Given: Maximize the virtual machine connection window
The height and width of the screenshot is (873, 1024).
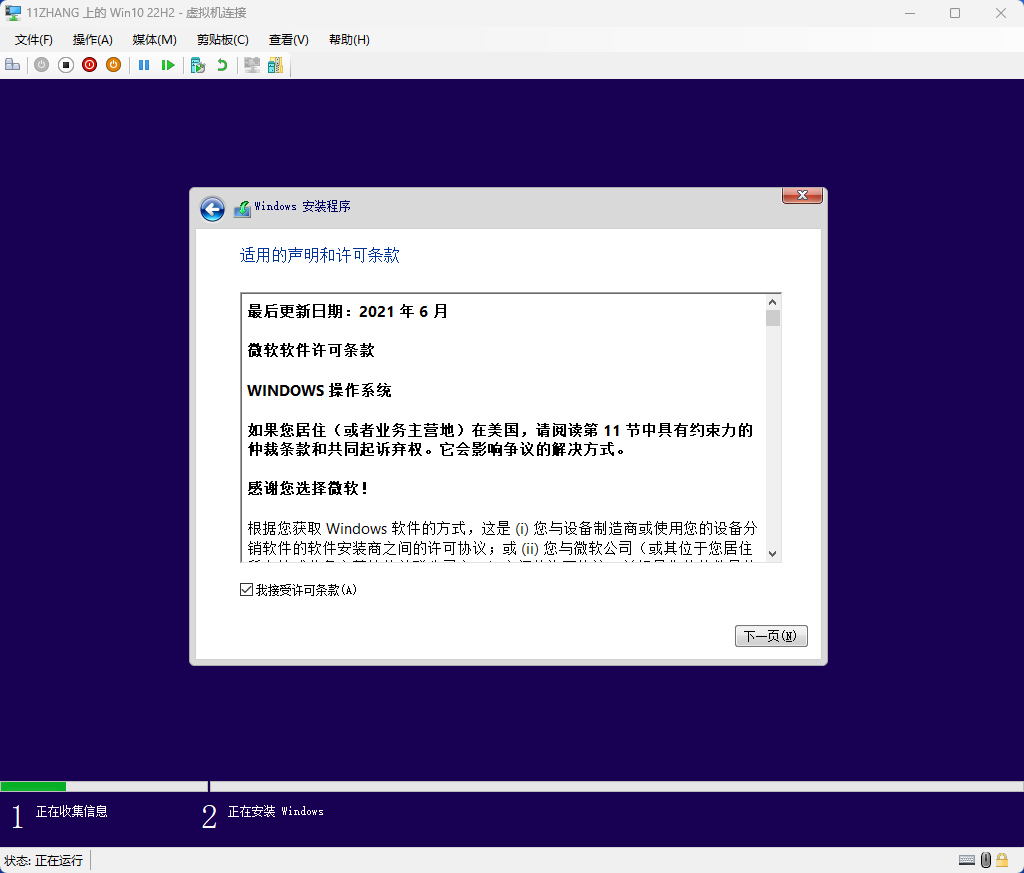Looking at the screenshot, I should click(x=955, y=13).
